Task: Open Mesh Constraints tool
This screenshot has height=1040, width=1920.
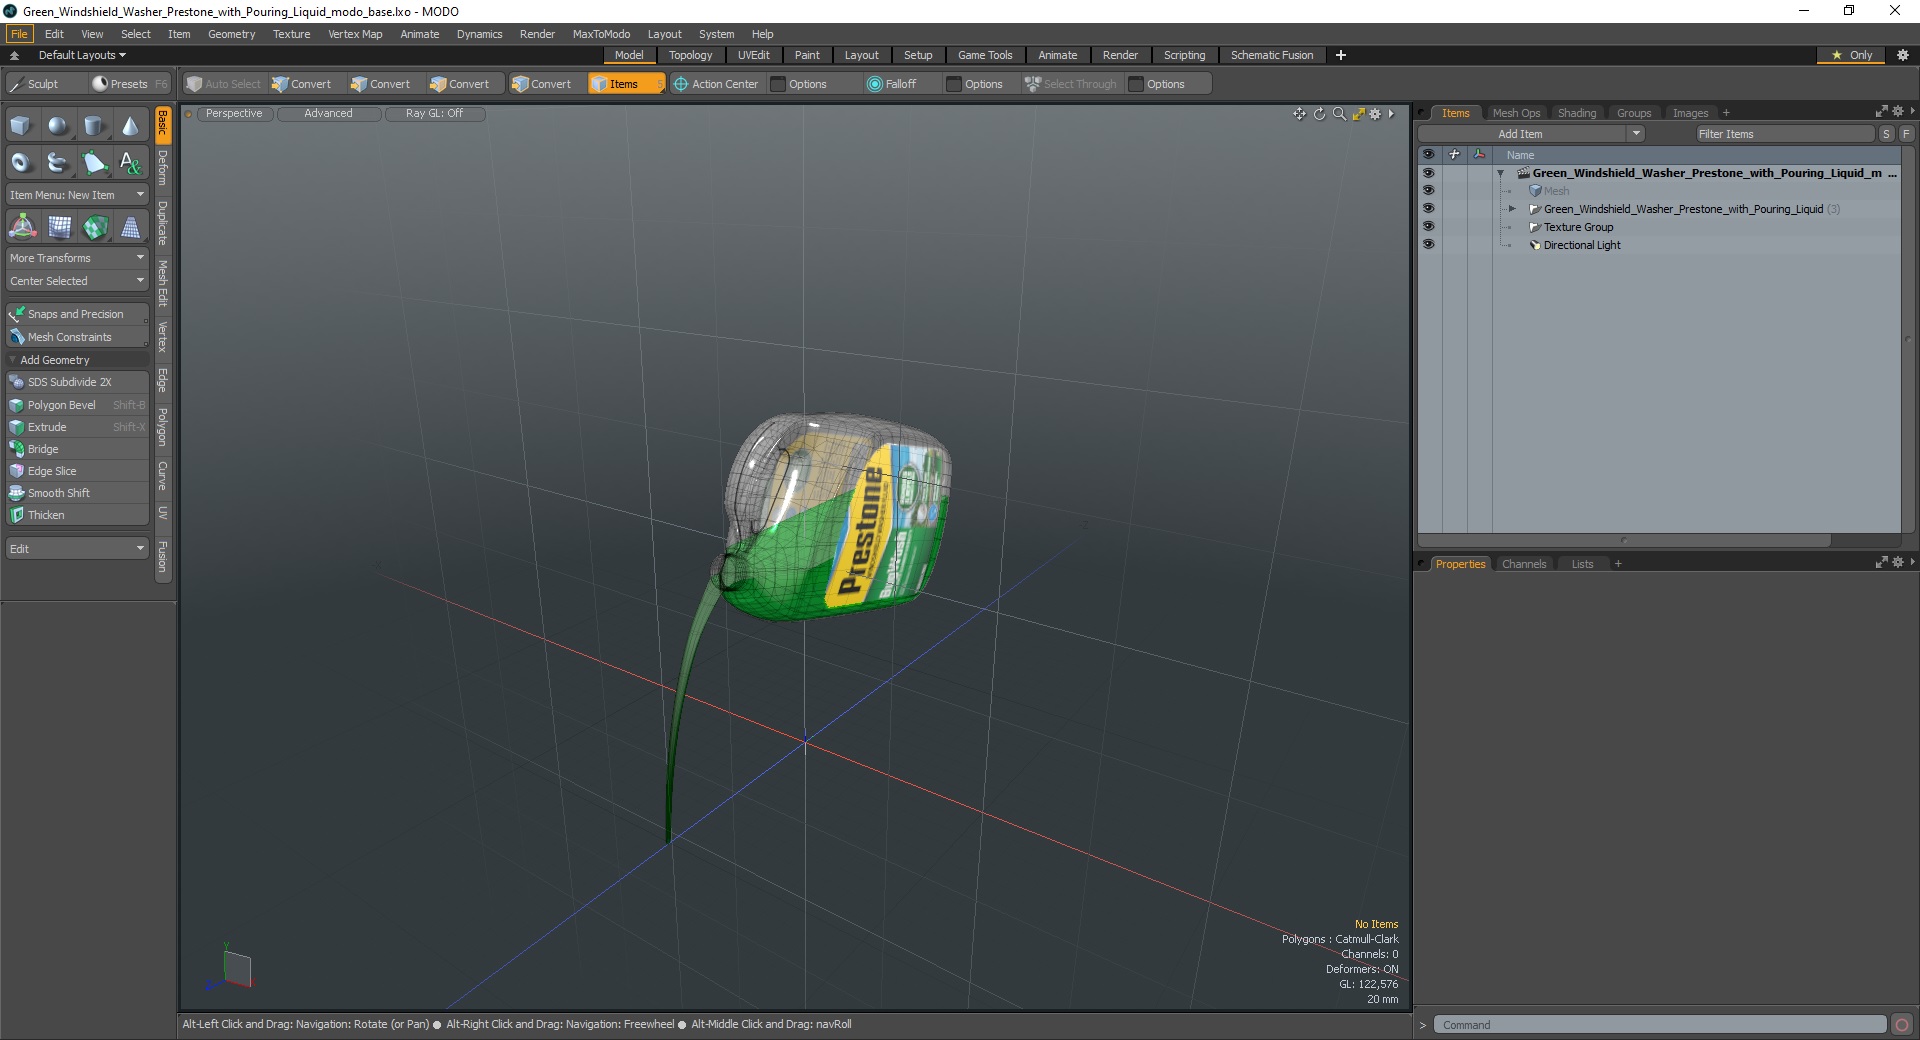Action: [78, 337]
